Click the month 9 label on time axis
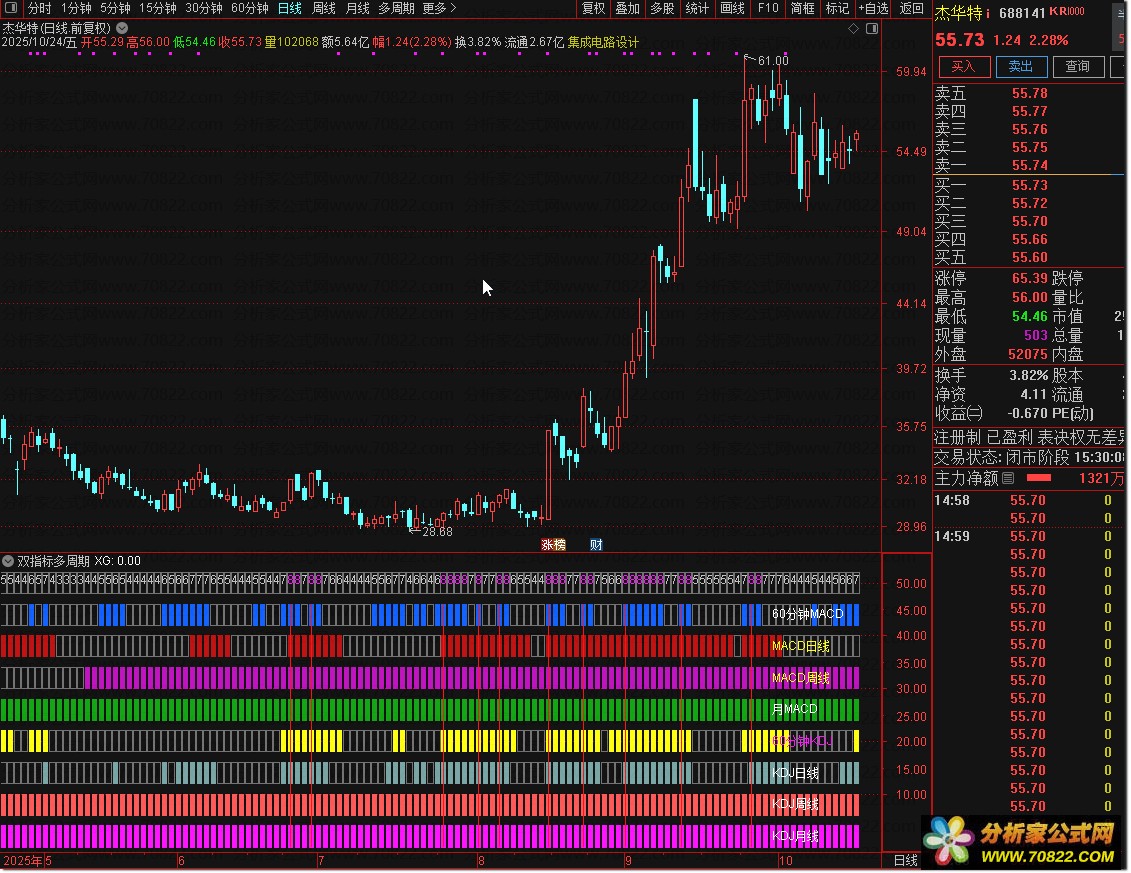The height and width of the screenshot is (873, 1131). [x=628, y=860]
